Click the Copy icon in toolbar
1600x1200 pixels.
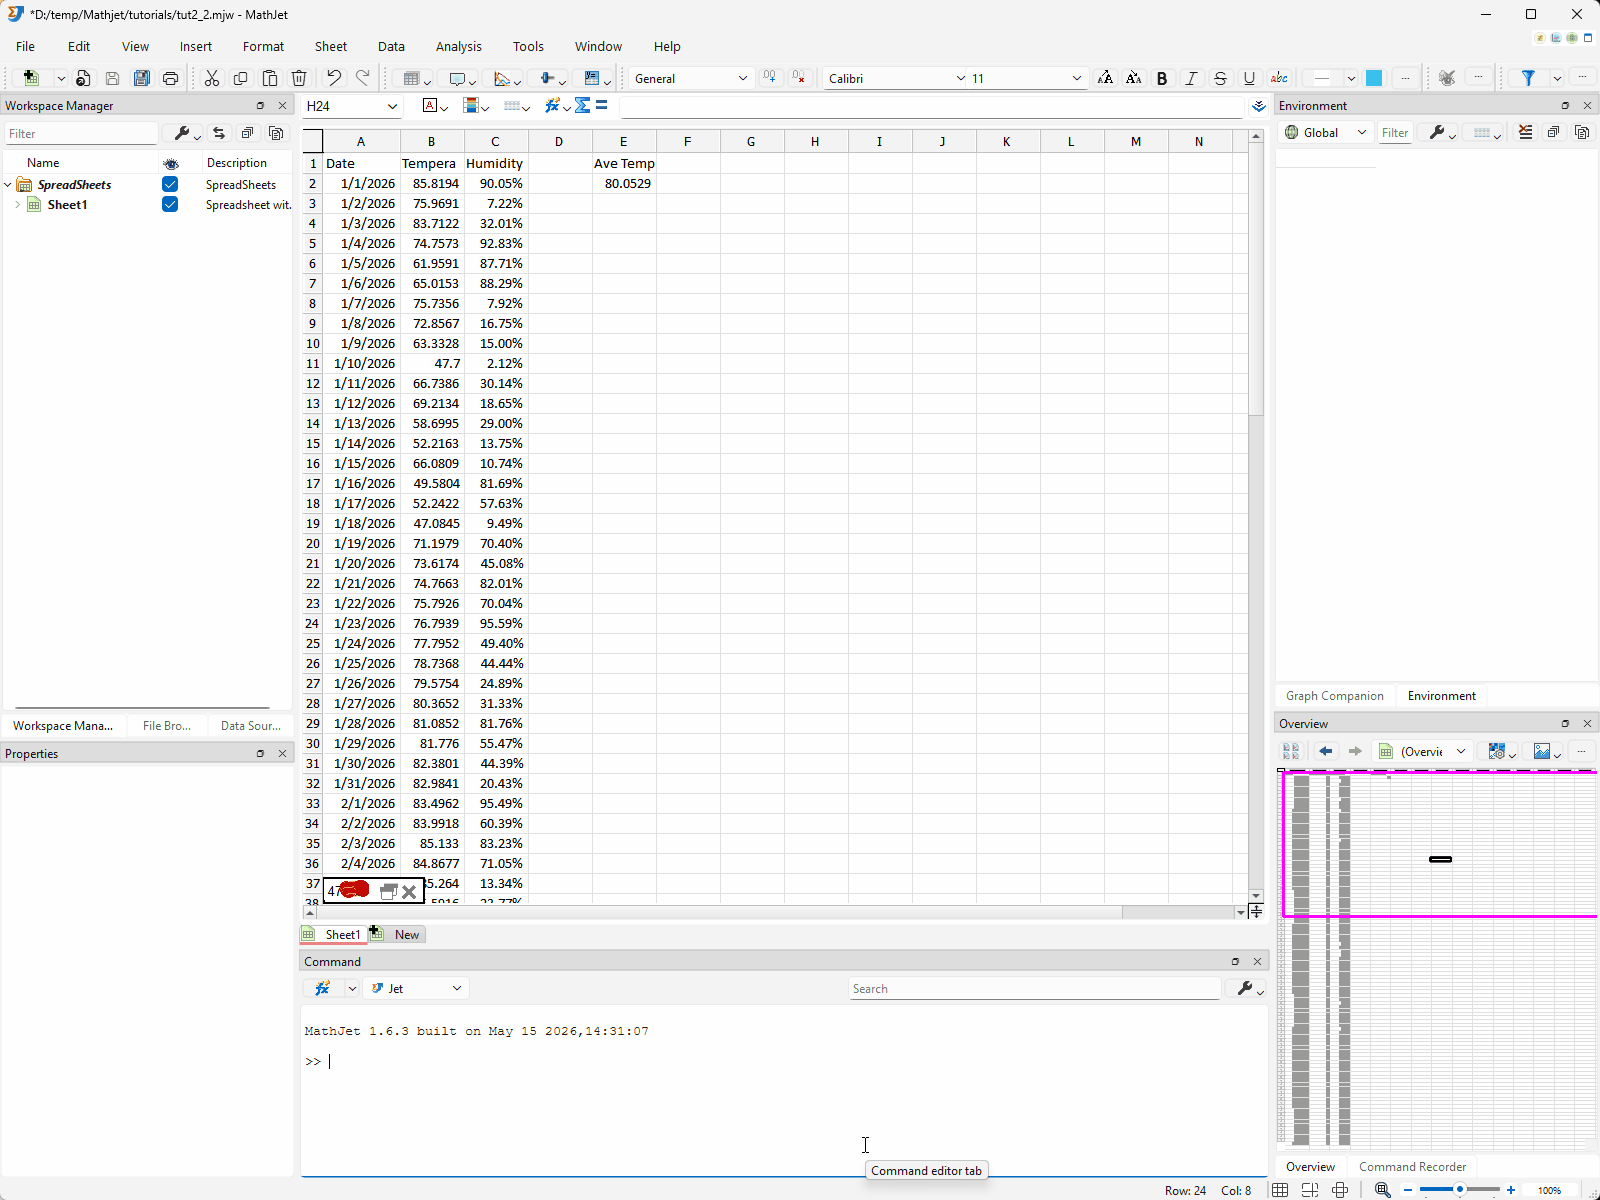240,78
